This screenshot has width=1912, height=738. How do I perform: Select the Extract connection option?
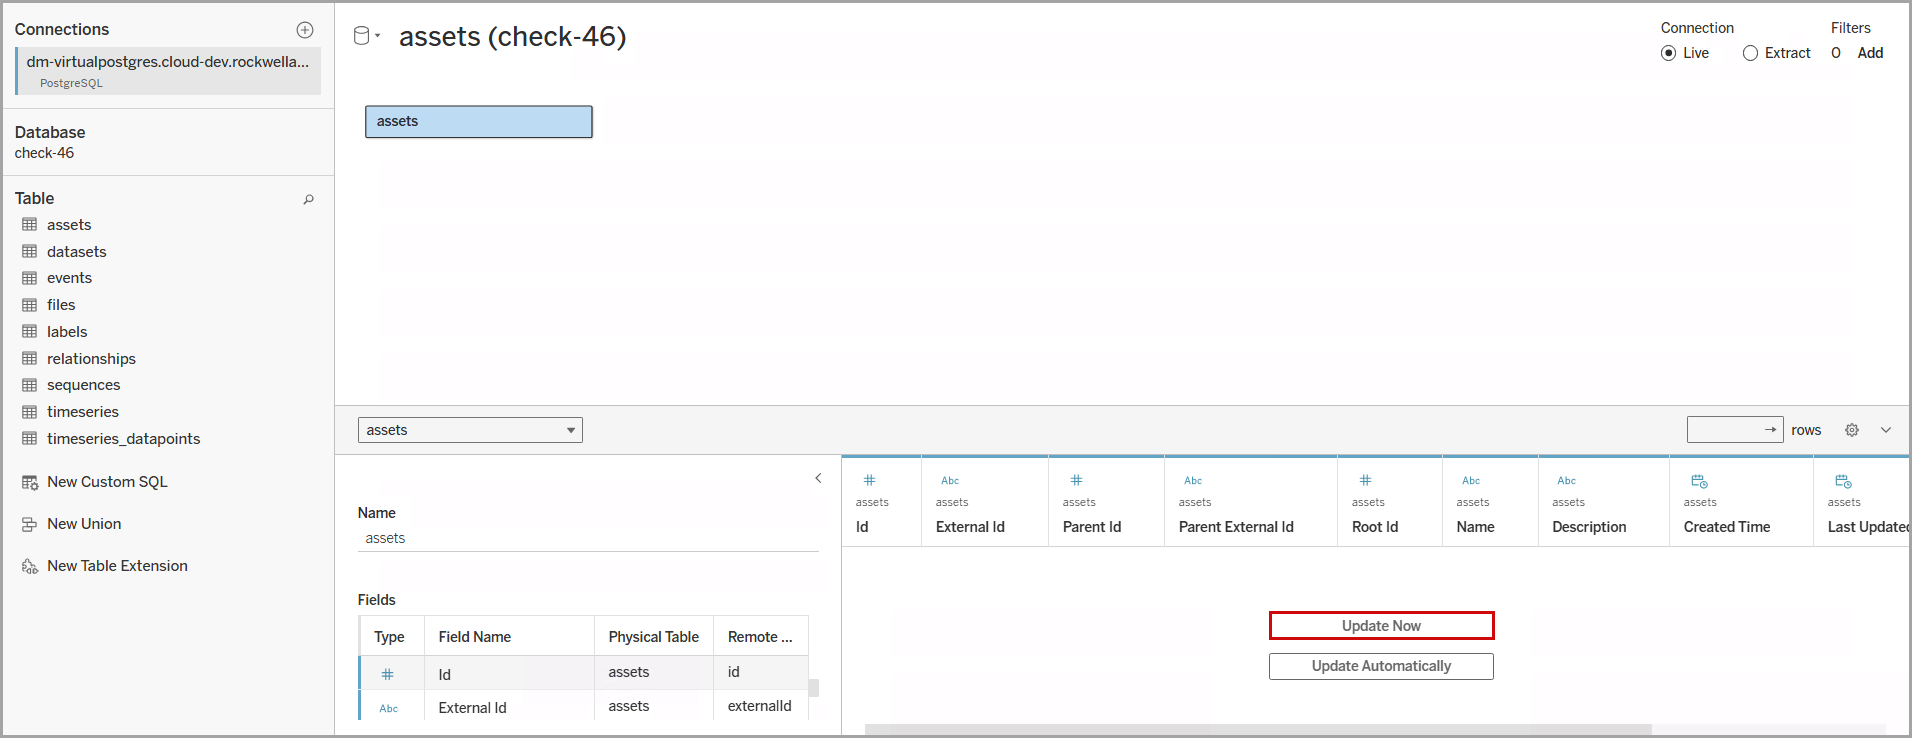pos(1750,53)
